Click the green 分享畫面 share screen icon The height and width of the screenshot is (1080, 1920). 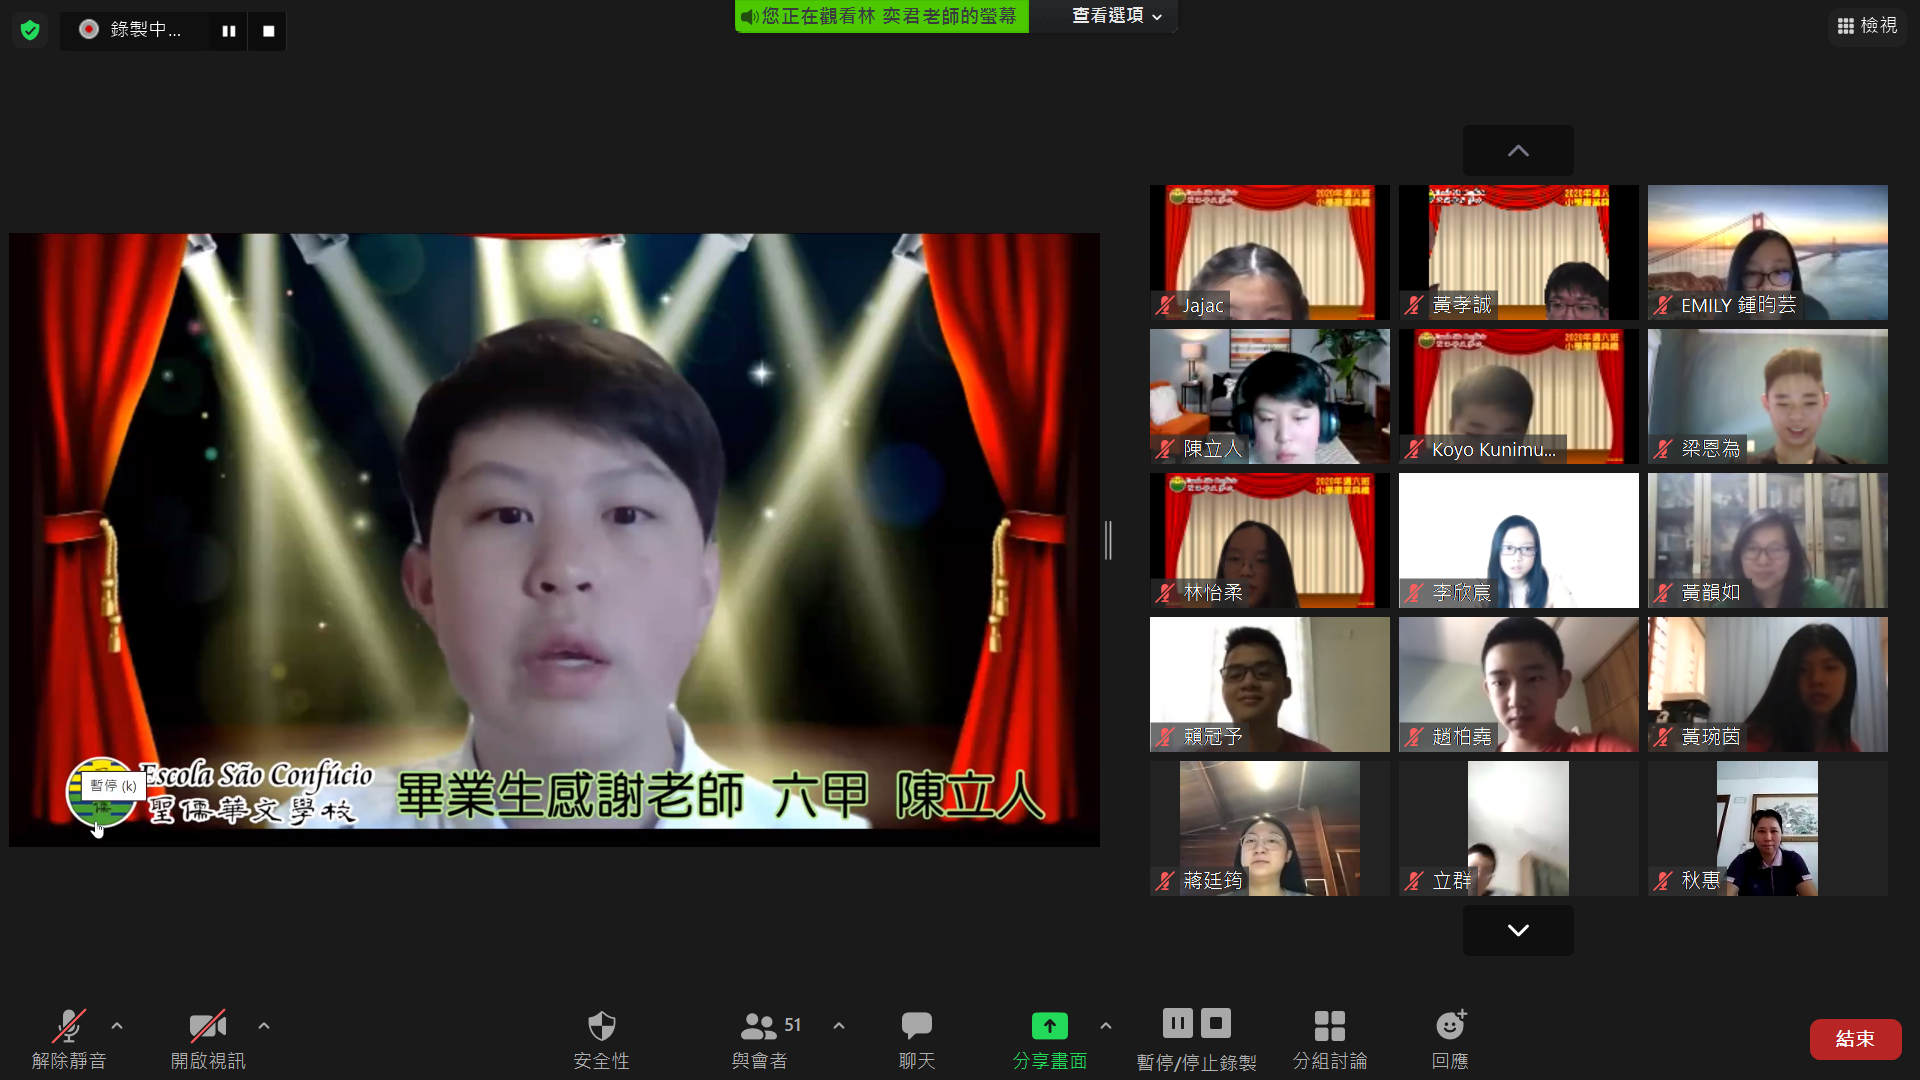click(1049, 1026)
